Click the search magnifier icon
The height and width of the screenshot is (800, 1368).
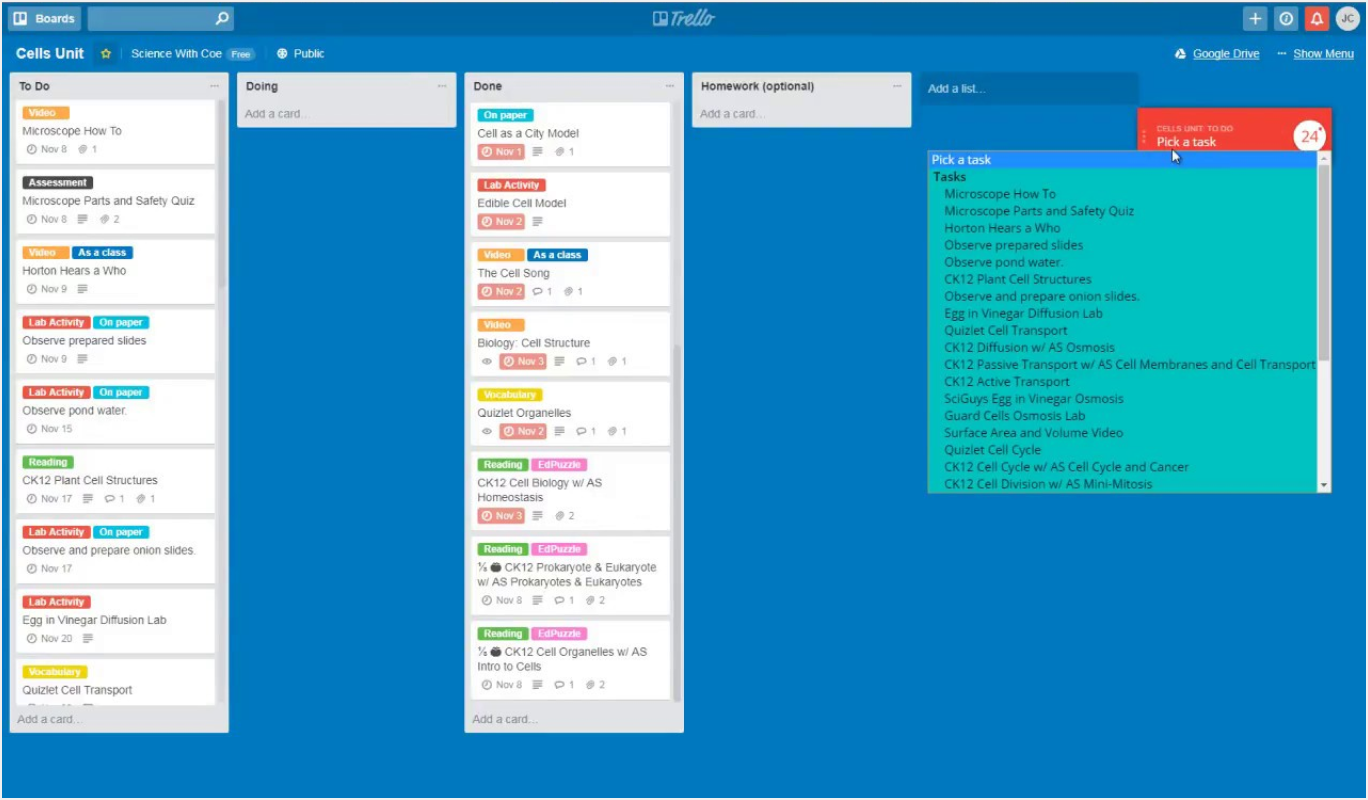click(x=222, y=18)
